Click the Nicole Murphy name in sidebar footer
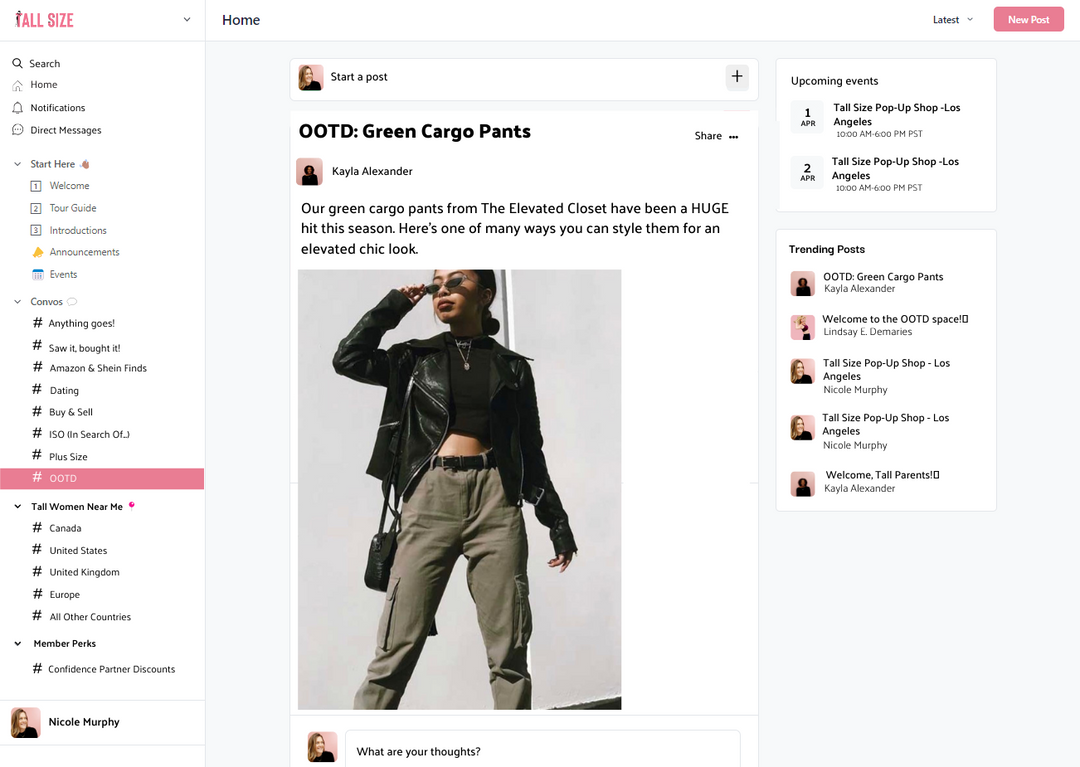This screenshot has width=1080, height=767. click(84, 722)
